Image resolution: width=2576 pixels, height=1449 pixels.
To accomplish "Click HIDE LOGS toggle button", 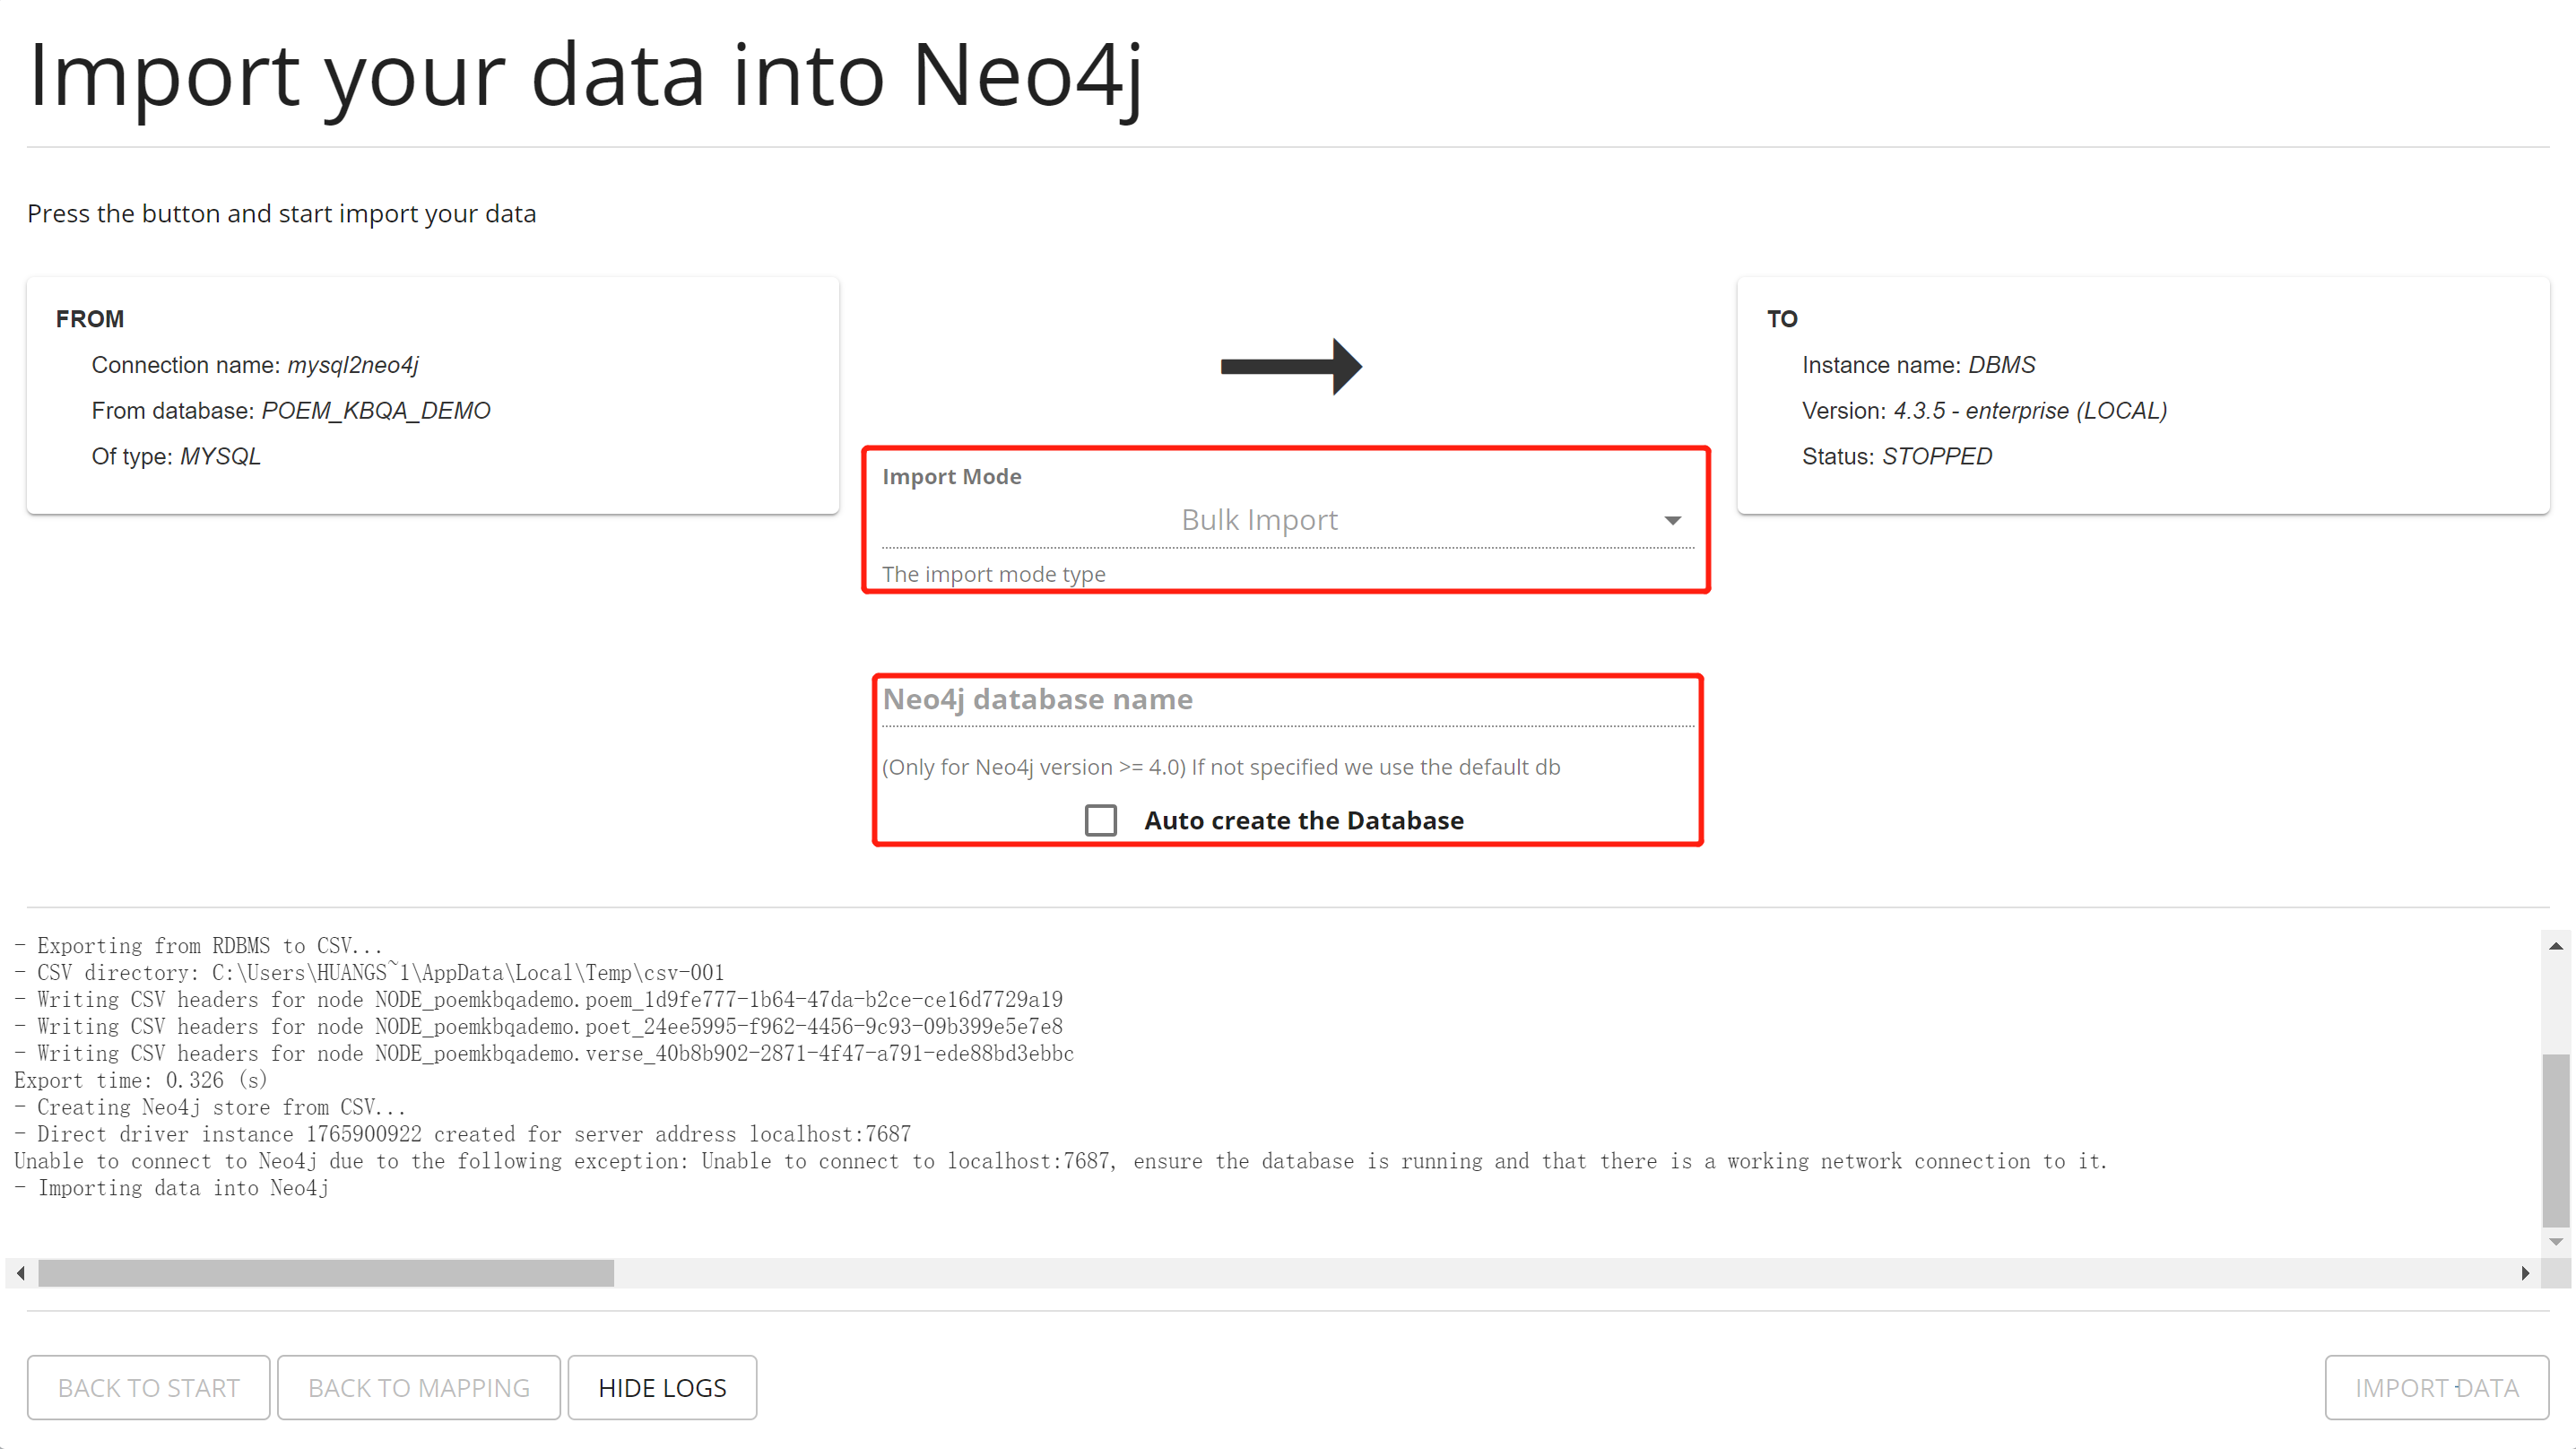I will click(x=662, y=1387).
